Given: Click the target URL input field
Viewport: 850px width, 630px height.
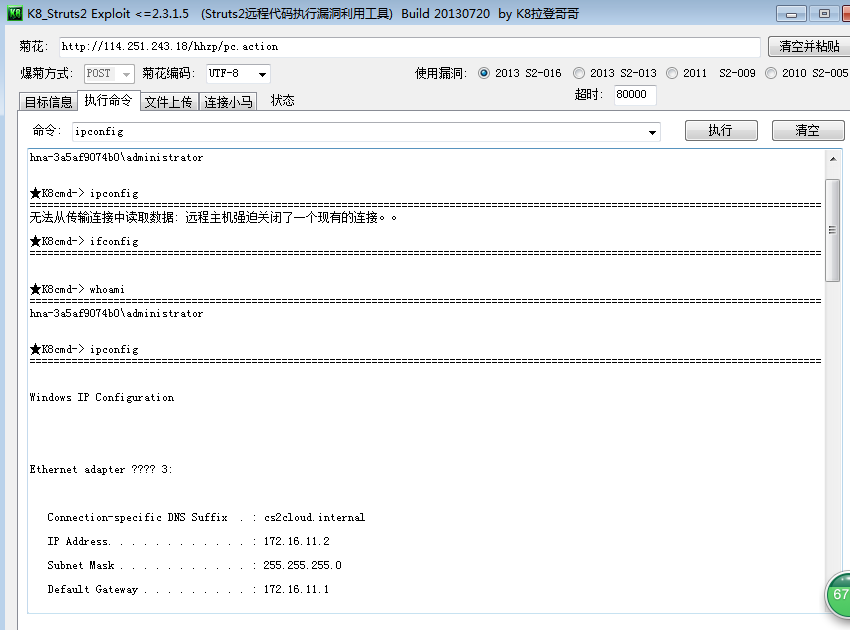Looking at the screenshot, I should [410, 47].
